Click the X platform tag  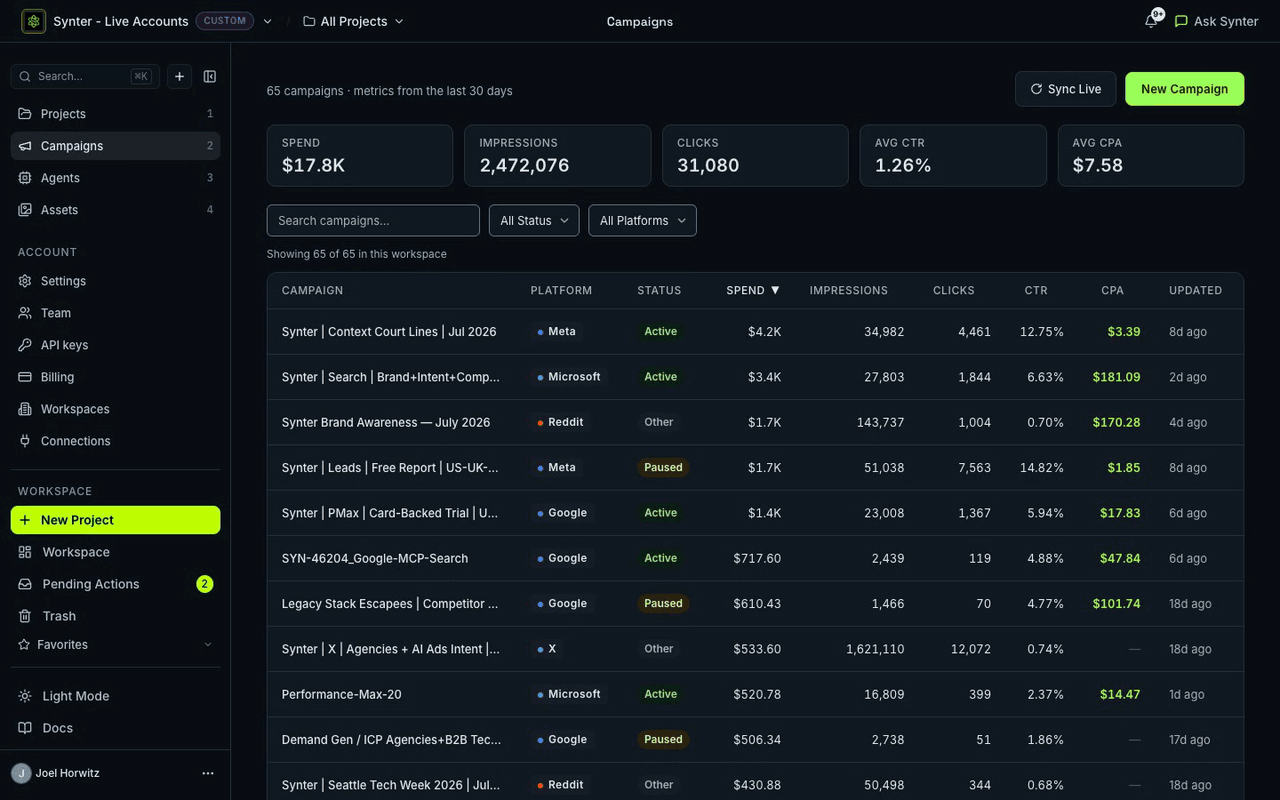point(547,649)
